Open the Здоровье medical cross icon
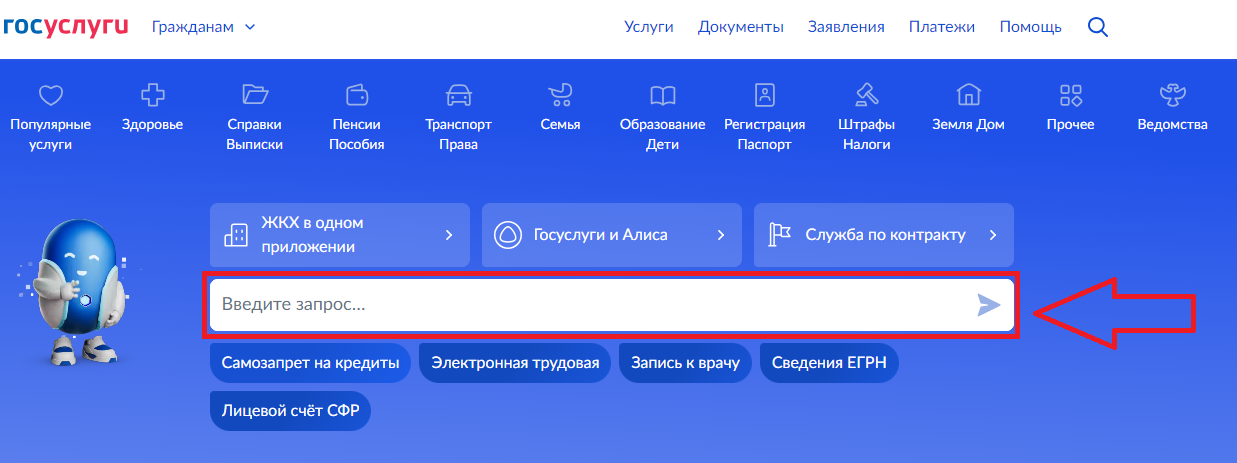 [152, 96]
